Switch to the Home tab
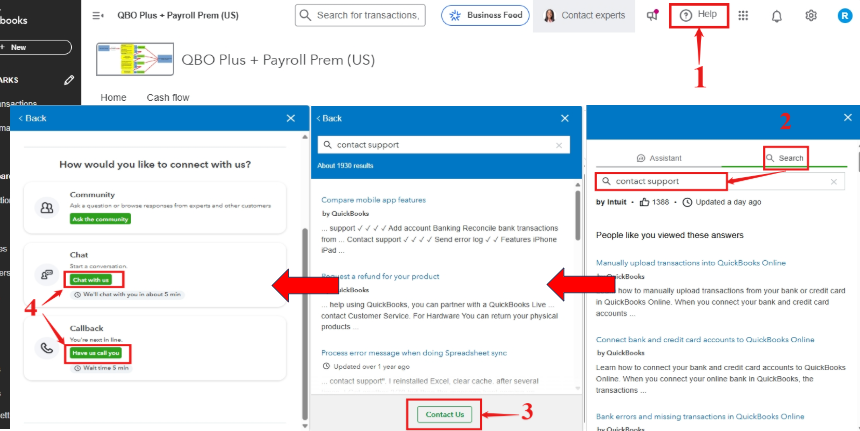 tap(114, 98)
